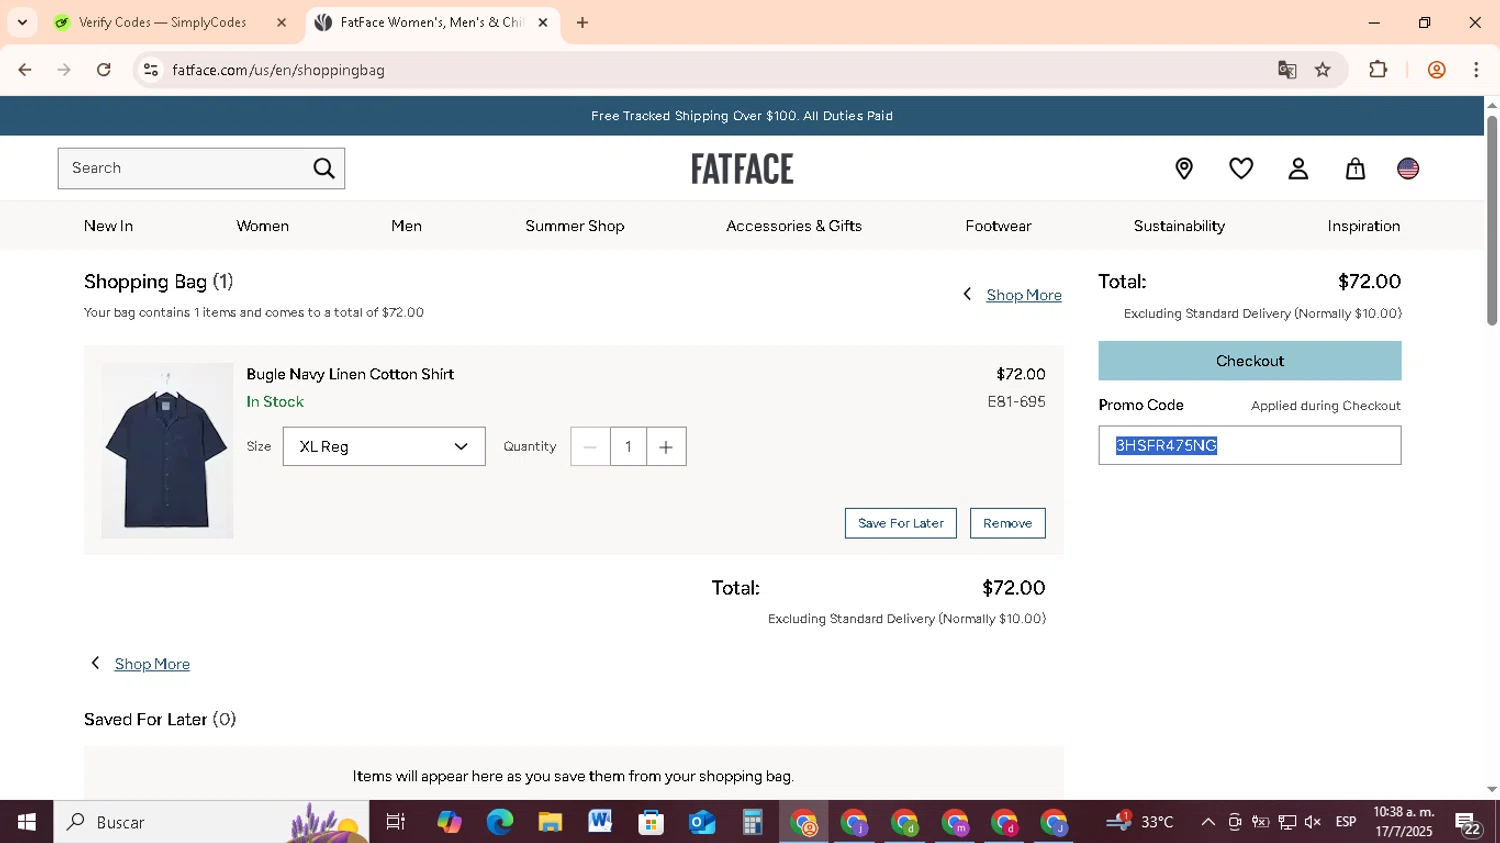Click the taskbar Buscar search box
This screenshot has height=843, width=1500.
[211, 822]
